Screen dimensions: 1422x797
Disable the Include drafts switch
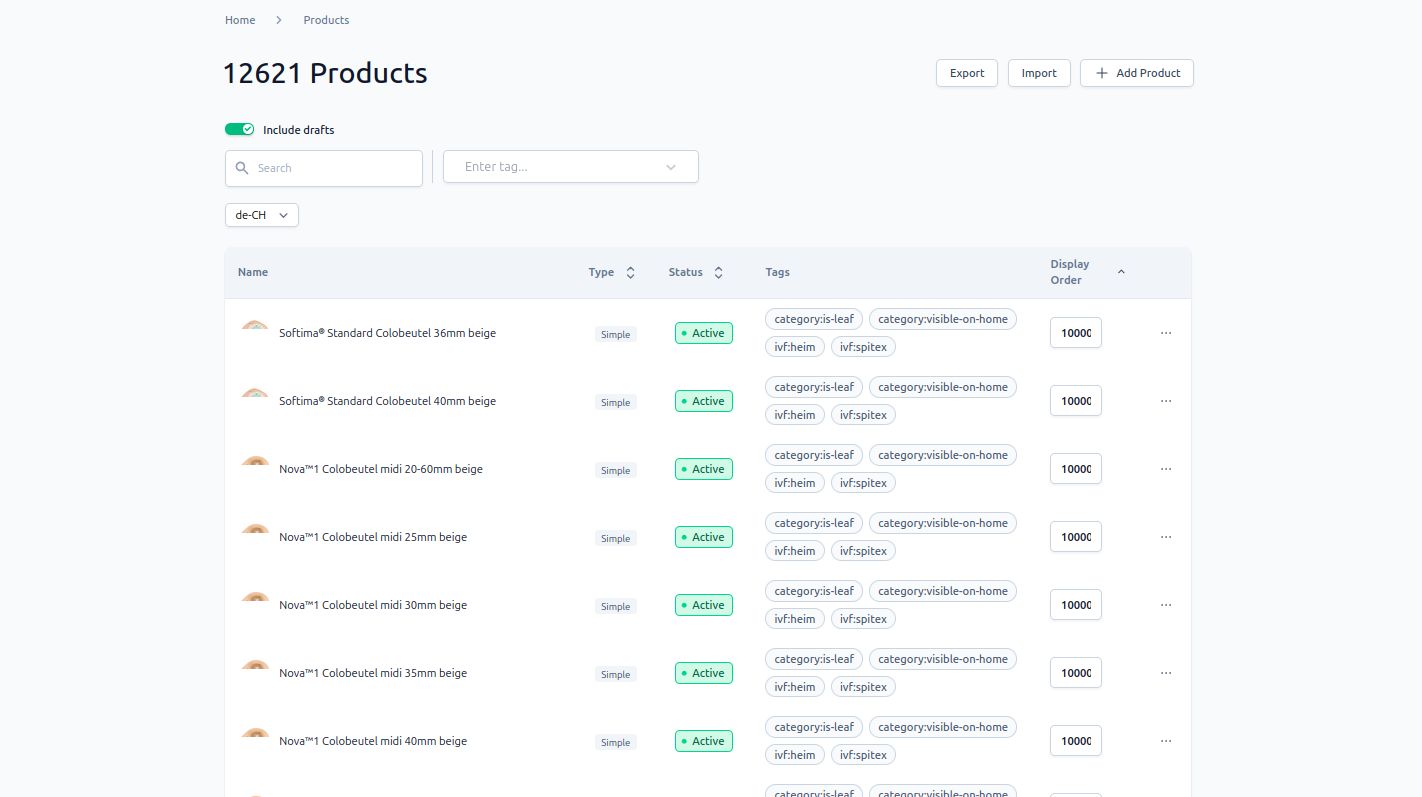click(239, 129)
